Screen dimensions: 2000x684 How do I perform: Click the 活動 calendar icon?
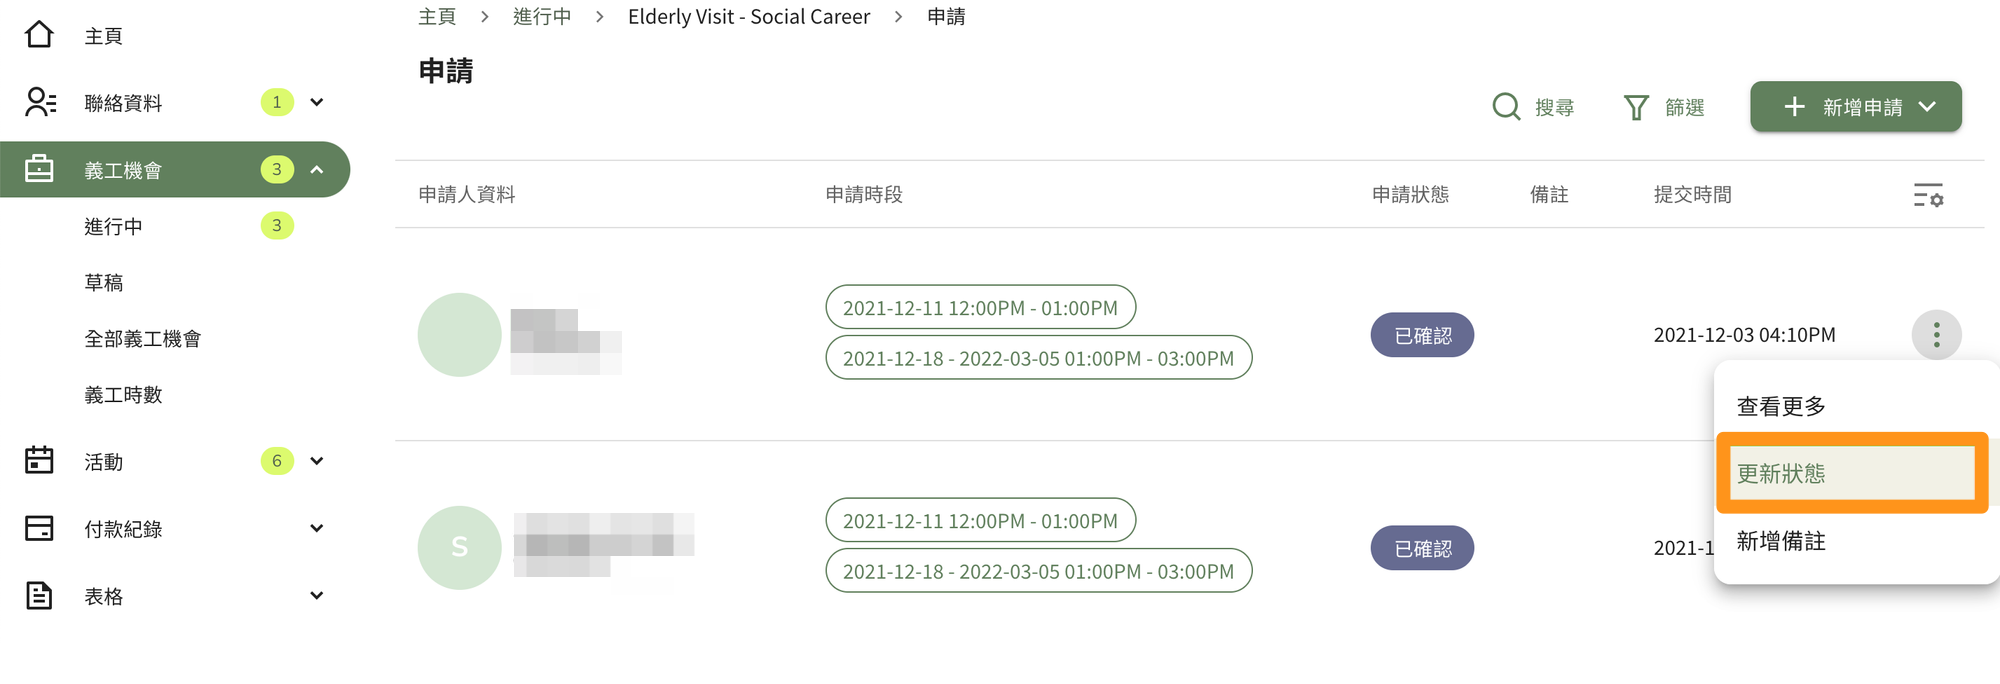(x=39, y=460)
